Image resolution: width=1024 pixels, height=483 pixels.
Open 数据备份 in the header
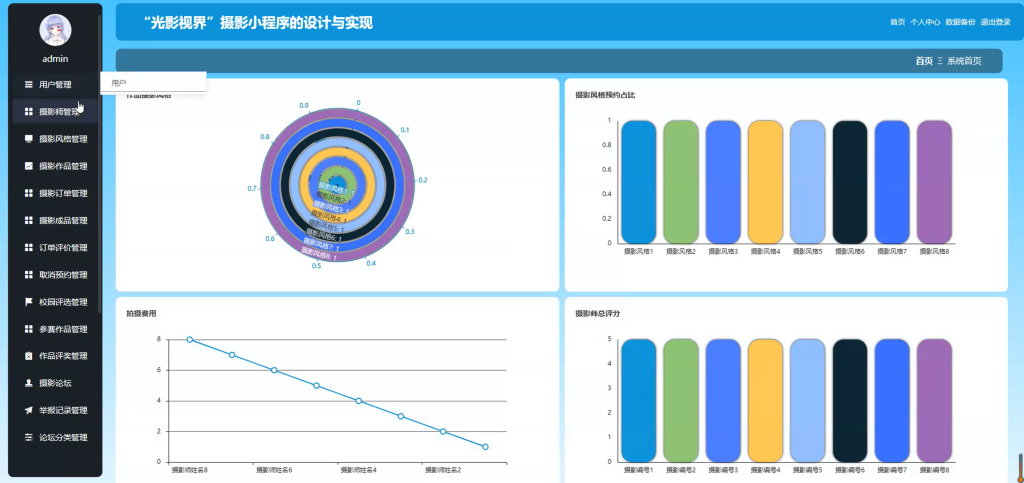click(x=961, y=22)
